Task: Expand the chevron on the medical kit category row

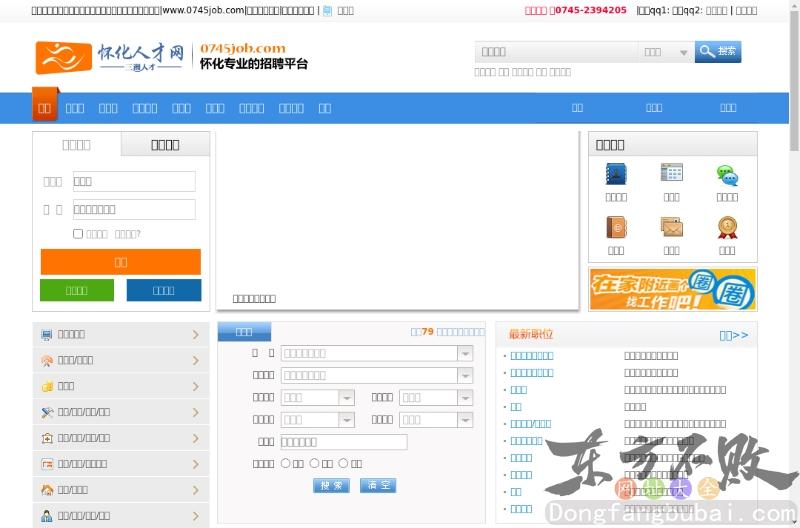Action: pos(195,438)
